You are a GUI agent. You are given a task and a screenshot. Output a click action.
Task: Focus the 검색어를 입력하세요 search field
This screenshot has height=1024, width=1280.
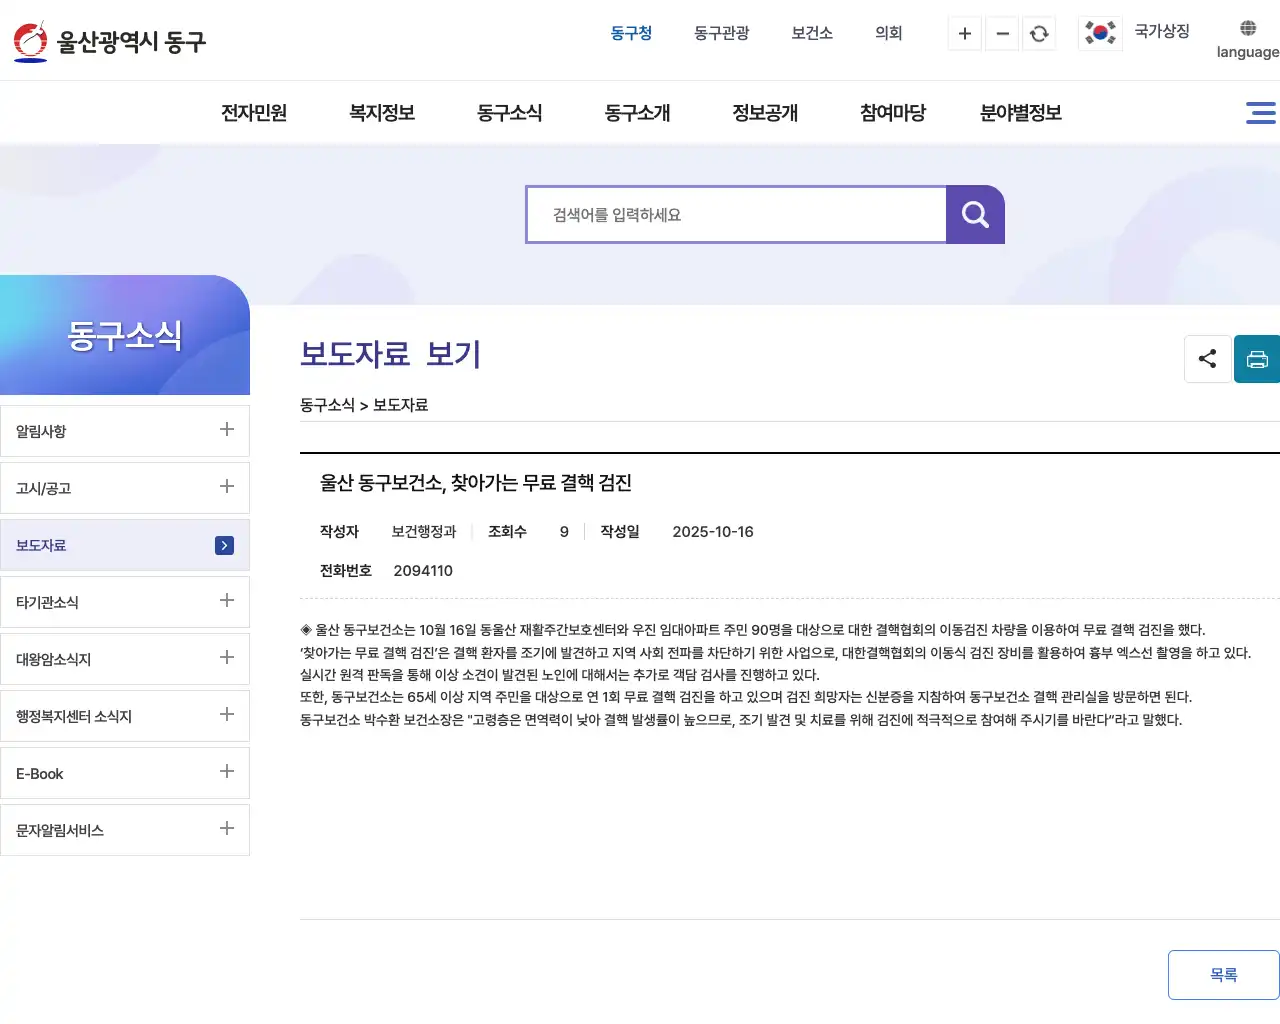pos(736,214)
